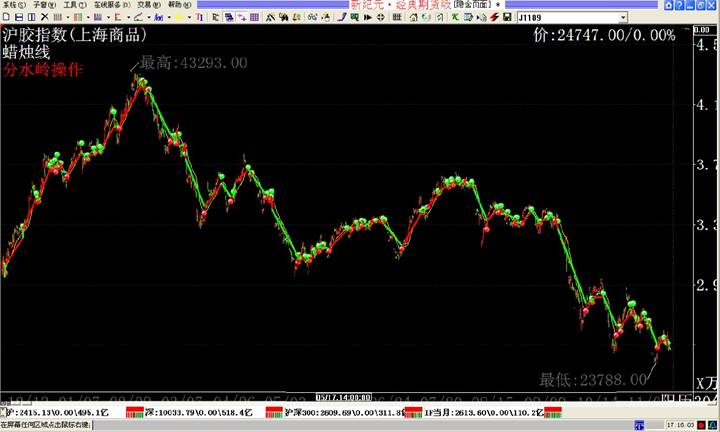The width and height of the screenshot is (720, 432).
Task: Click the house home icon in toolbar
Action: (414, 17)
